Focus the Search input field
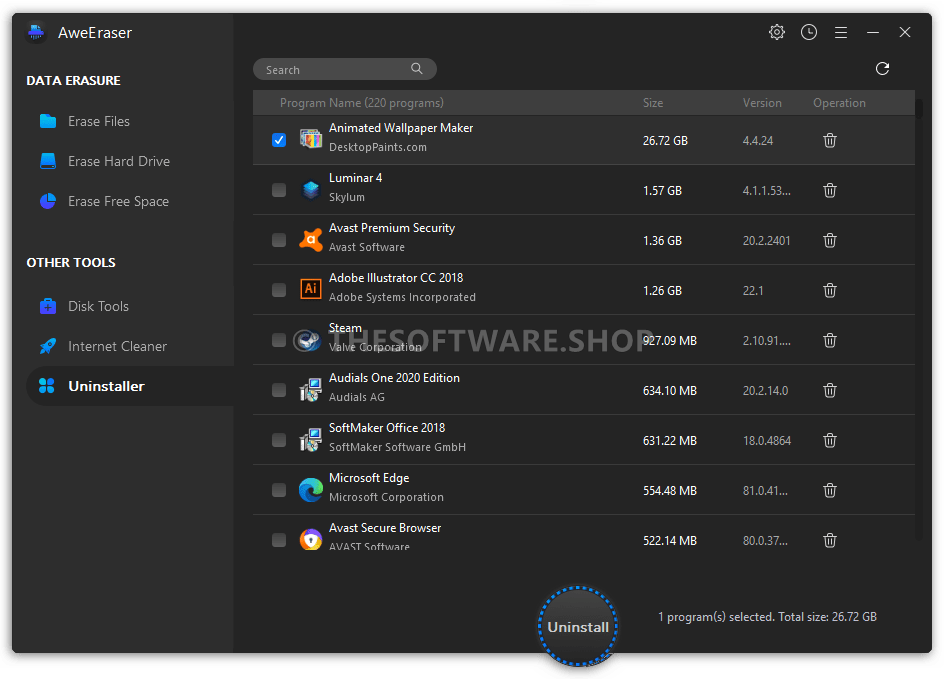 tap(344, 69)
